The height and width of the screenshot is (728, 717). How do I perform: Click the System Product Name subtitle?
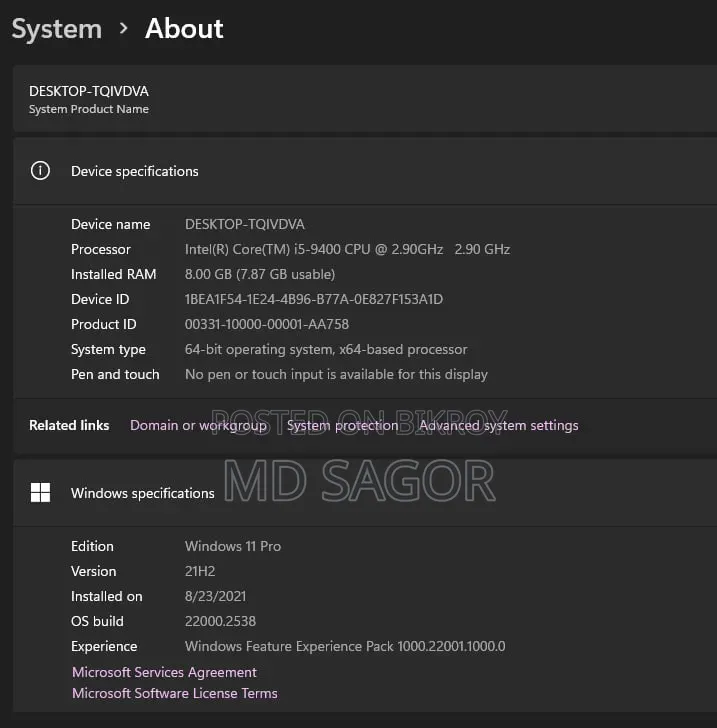click(89, 109)
